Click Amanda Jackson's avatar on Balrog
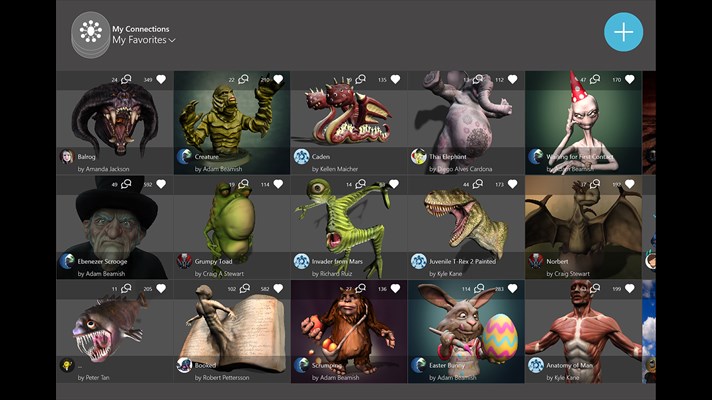This screenshot has width=712, height=400. 67,157
